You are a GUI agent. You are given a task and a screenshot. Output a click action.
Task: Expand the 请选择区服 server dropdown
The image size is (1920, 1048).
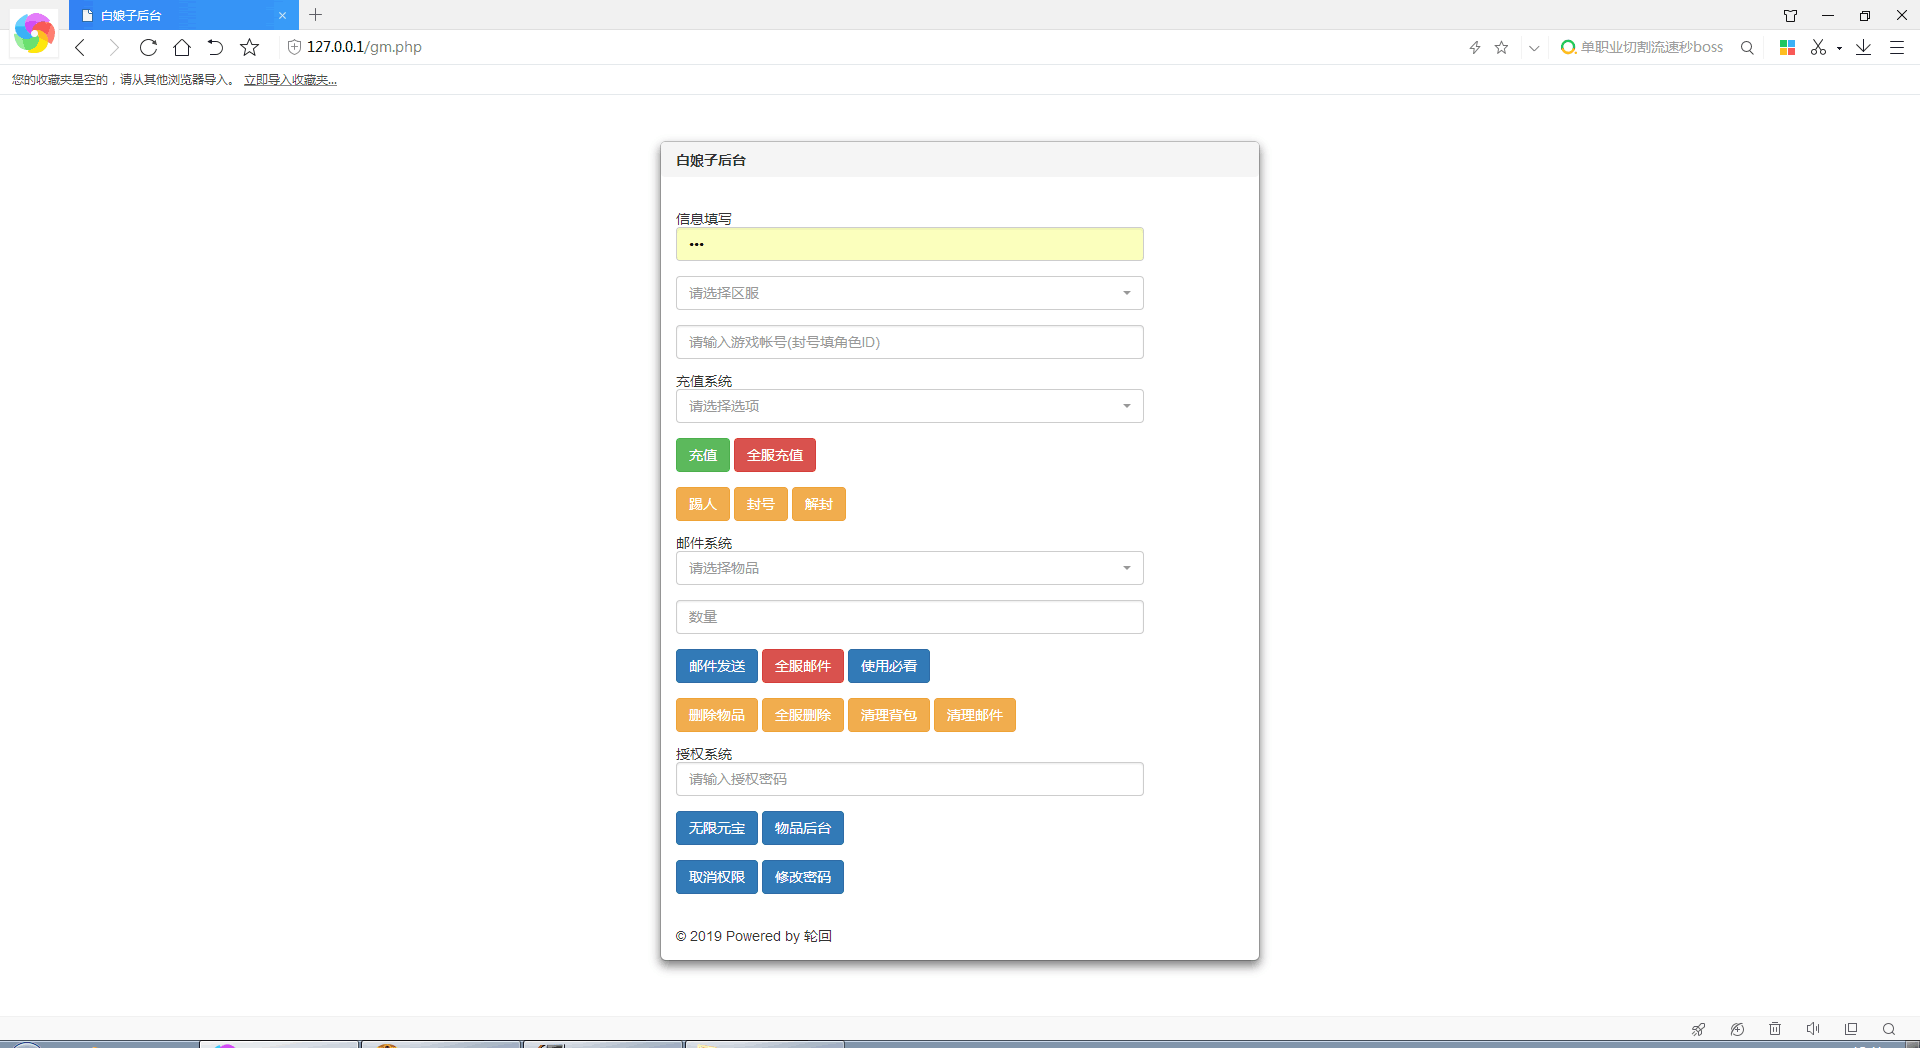909,293
